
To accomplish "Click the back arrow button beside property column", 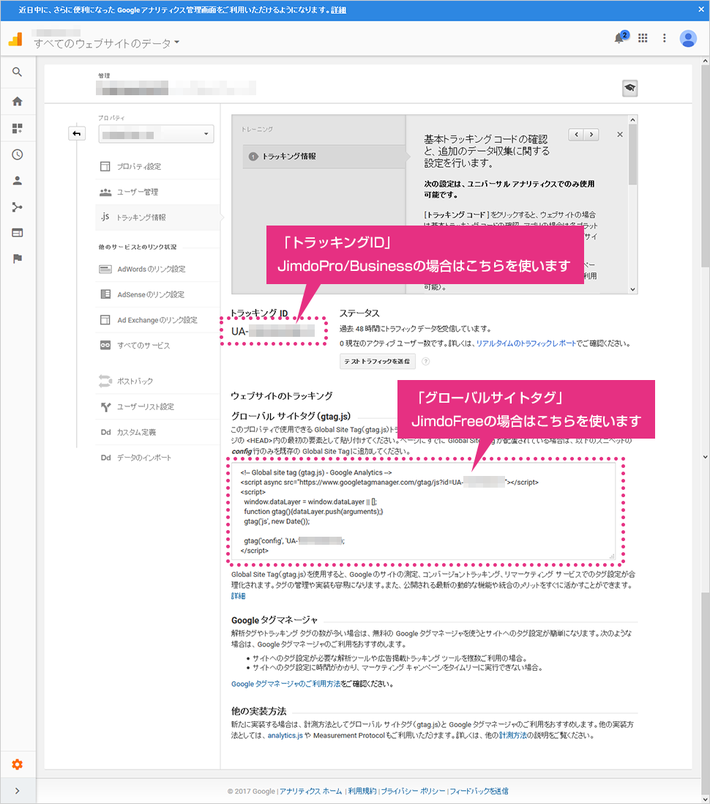I will click(x=76, y=134).
